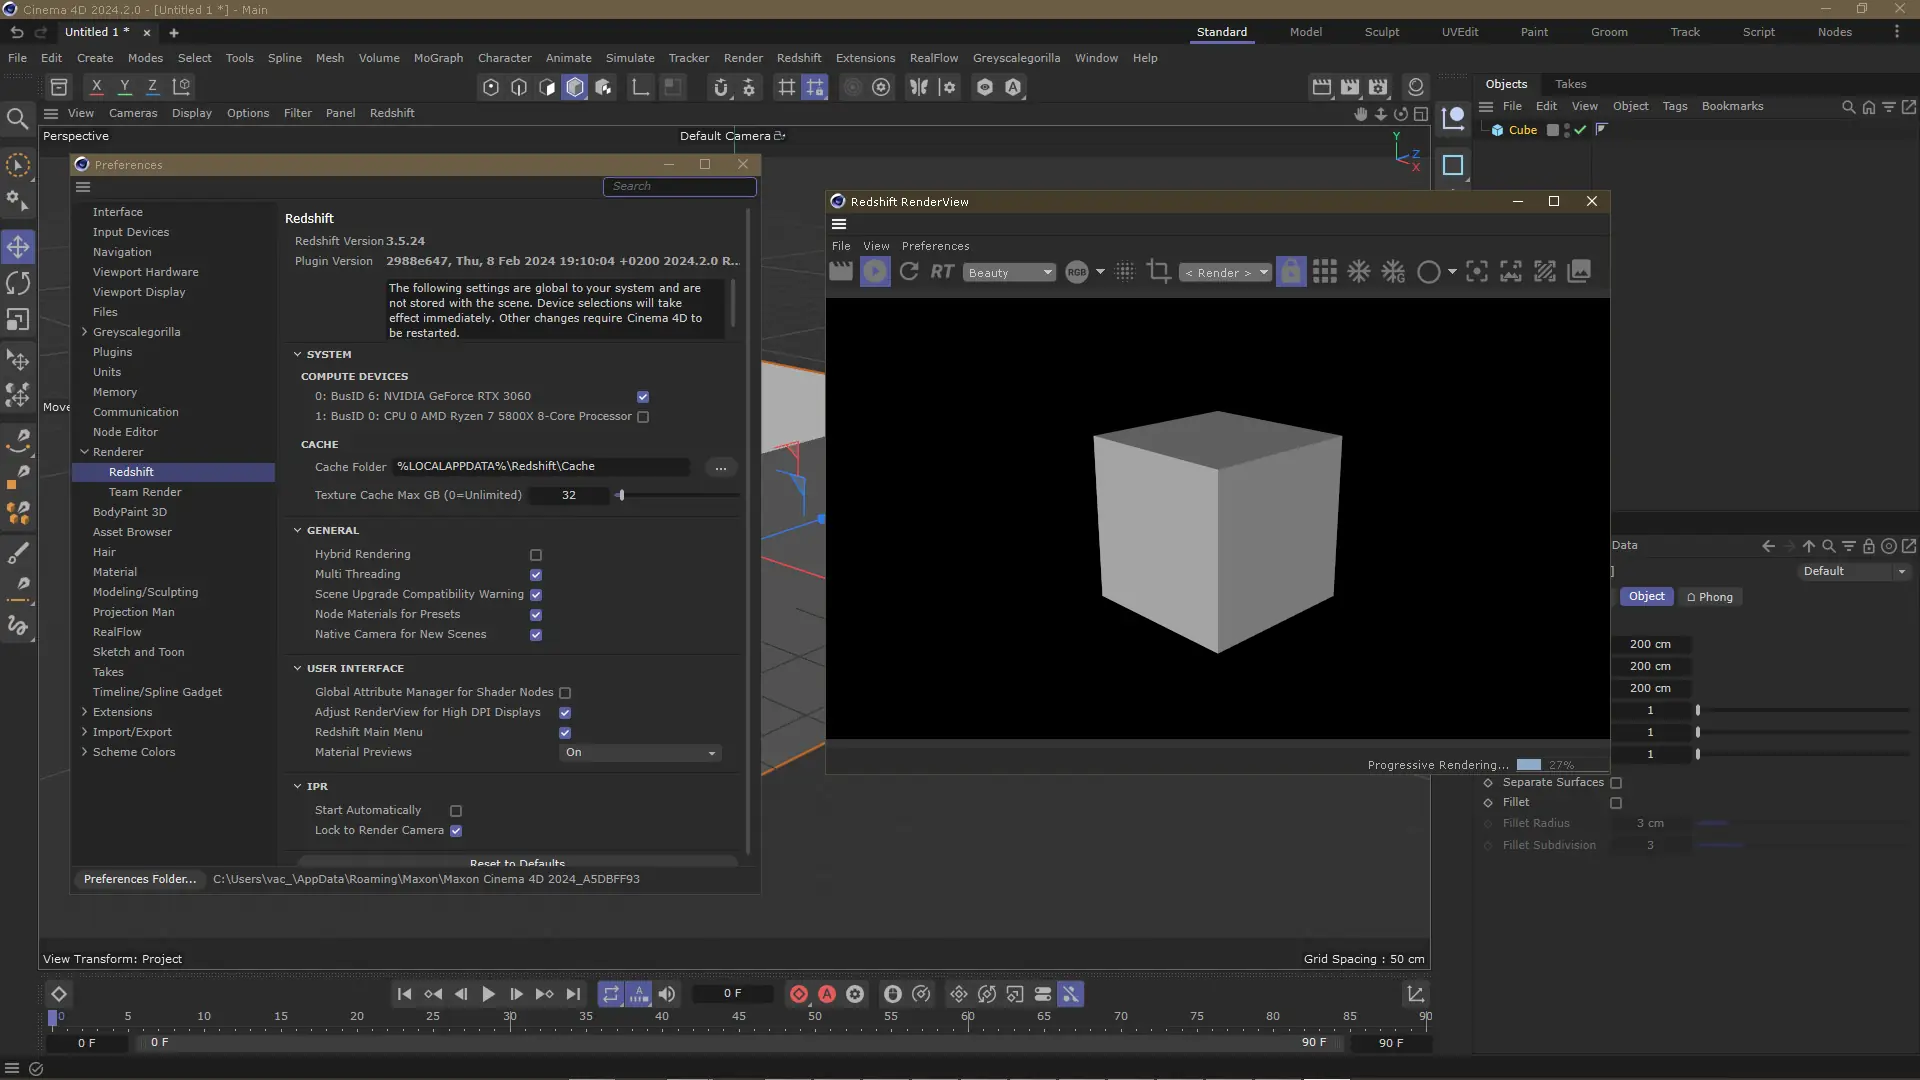The width and height of the screenshot is (1920, 1080).
Task: Click the Preferences Folder button
Action: (140, 879)
